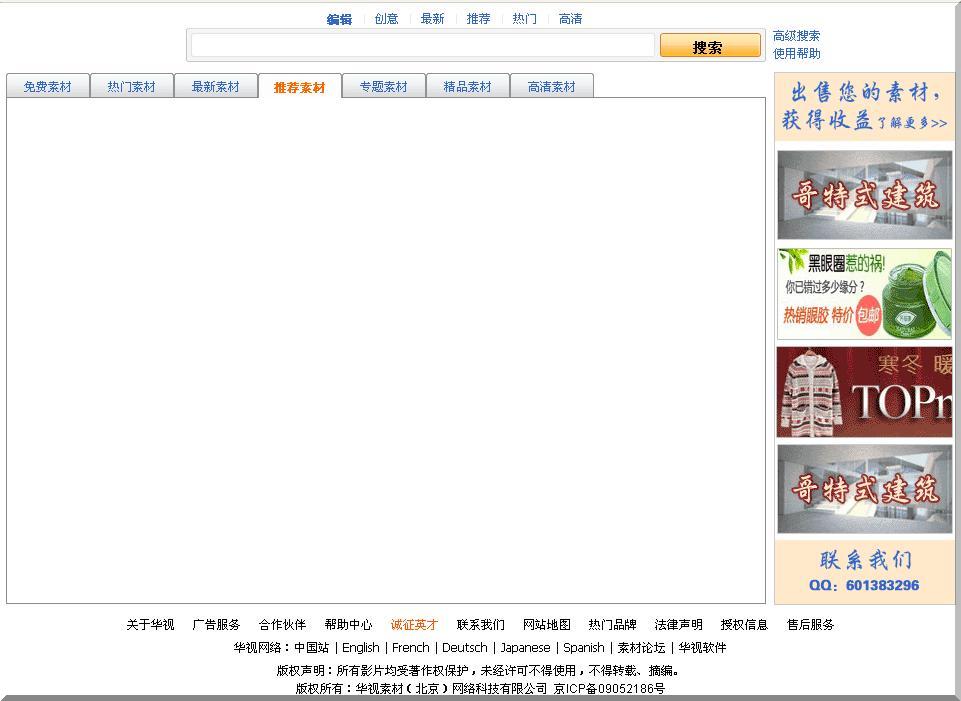
Task: Click the TOP sweater clothing advertisement
Action: tap(864, 392)
